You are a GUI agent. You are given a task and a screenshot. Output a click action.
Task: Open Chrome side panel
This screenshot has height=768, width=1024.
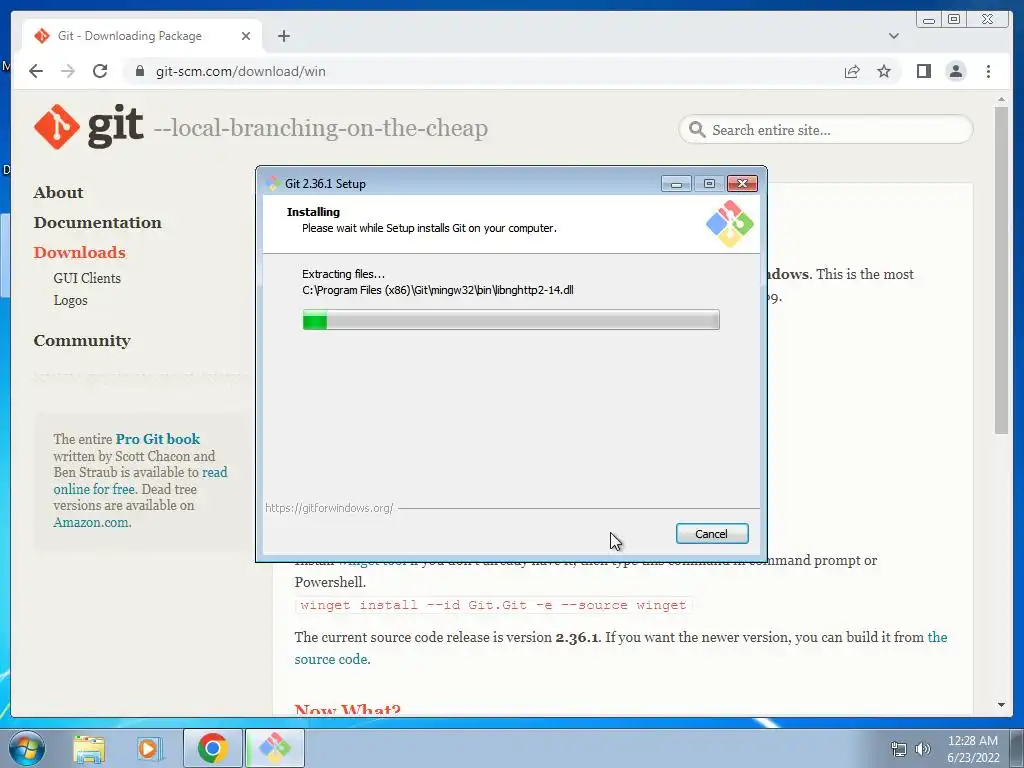click(923, 71)
